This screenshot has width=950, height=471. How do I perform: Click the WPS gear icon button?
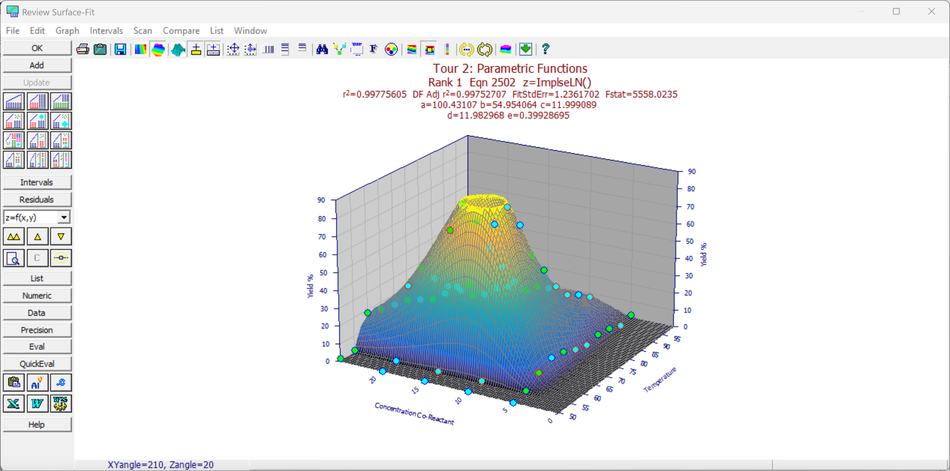(x=61, y=403)
